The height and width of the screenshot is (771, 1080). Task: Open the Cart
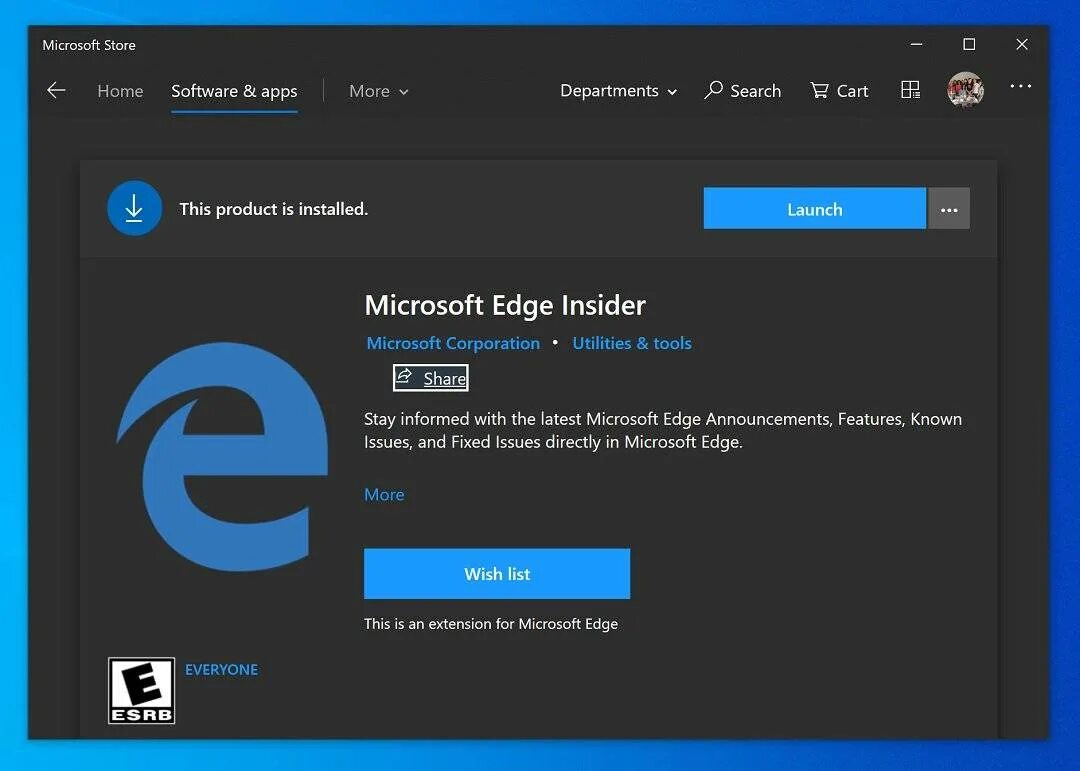[x=839, y=91]
